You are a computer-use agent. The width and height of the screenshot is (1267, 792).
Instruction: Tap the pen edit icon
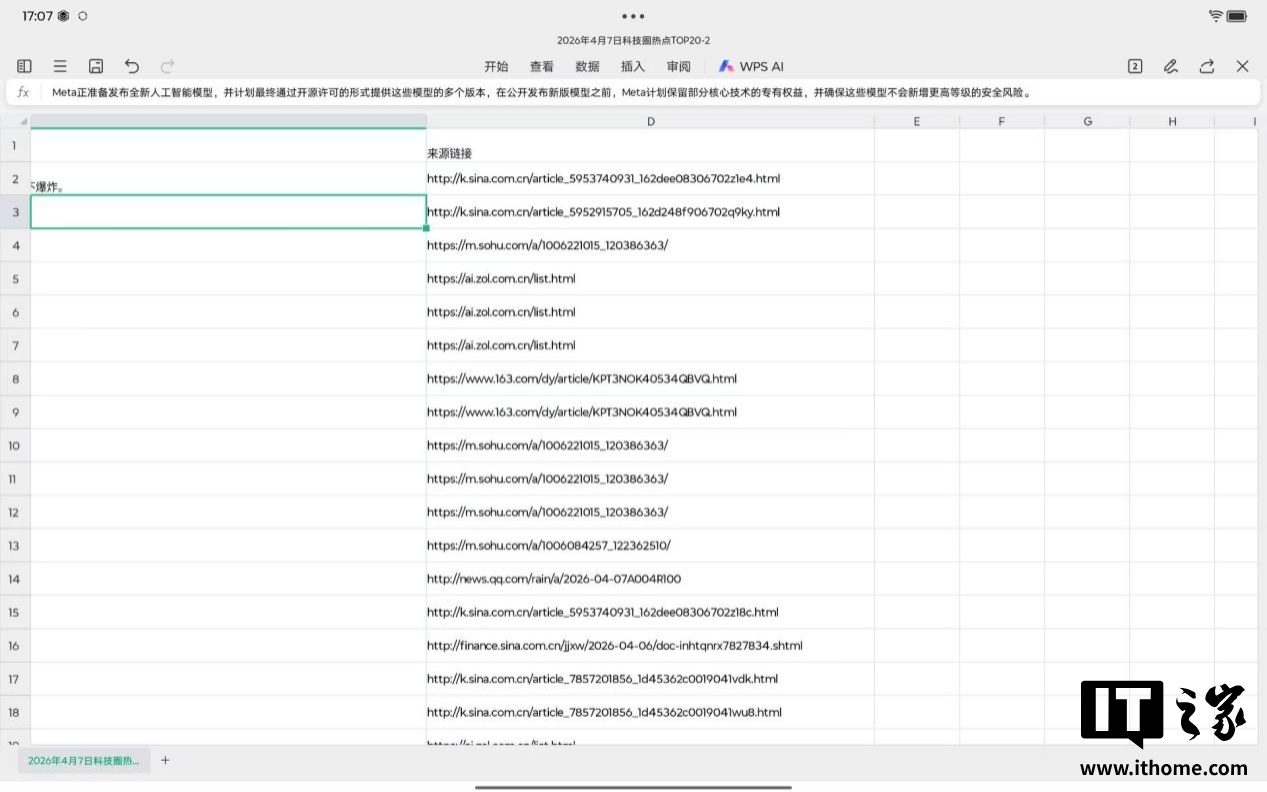point(1171,66)
